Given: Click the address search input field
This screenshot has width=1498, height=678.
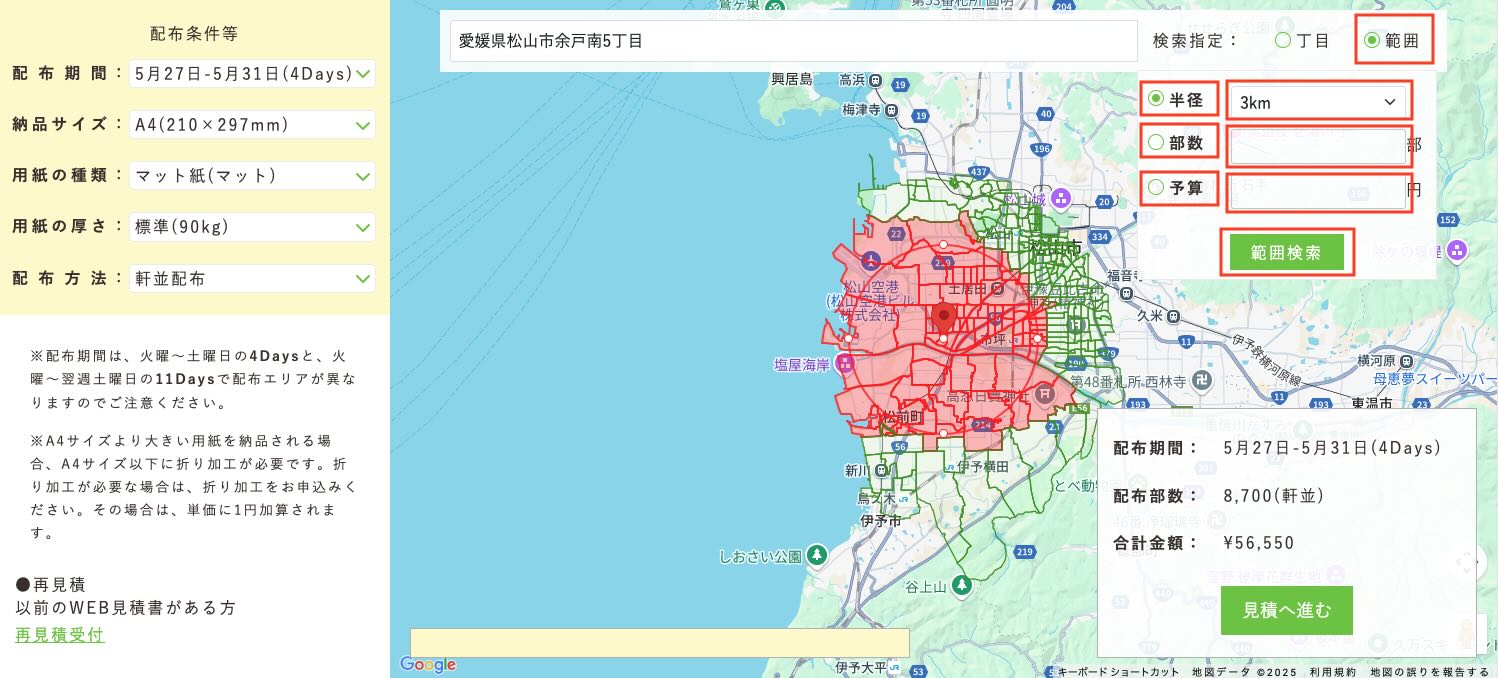Looking at the screenshot, I should point(793,41).
